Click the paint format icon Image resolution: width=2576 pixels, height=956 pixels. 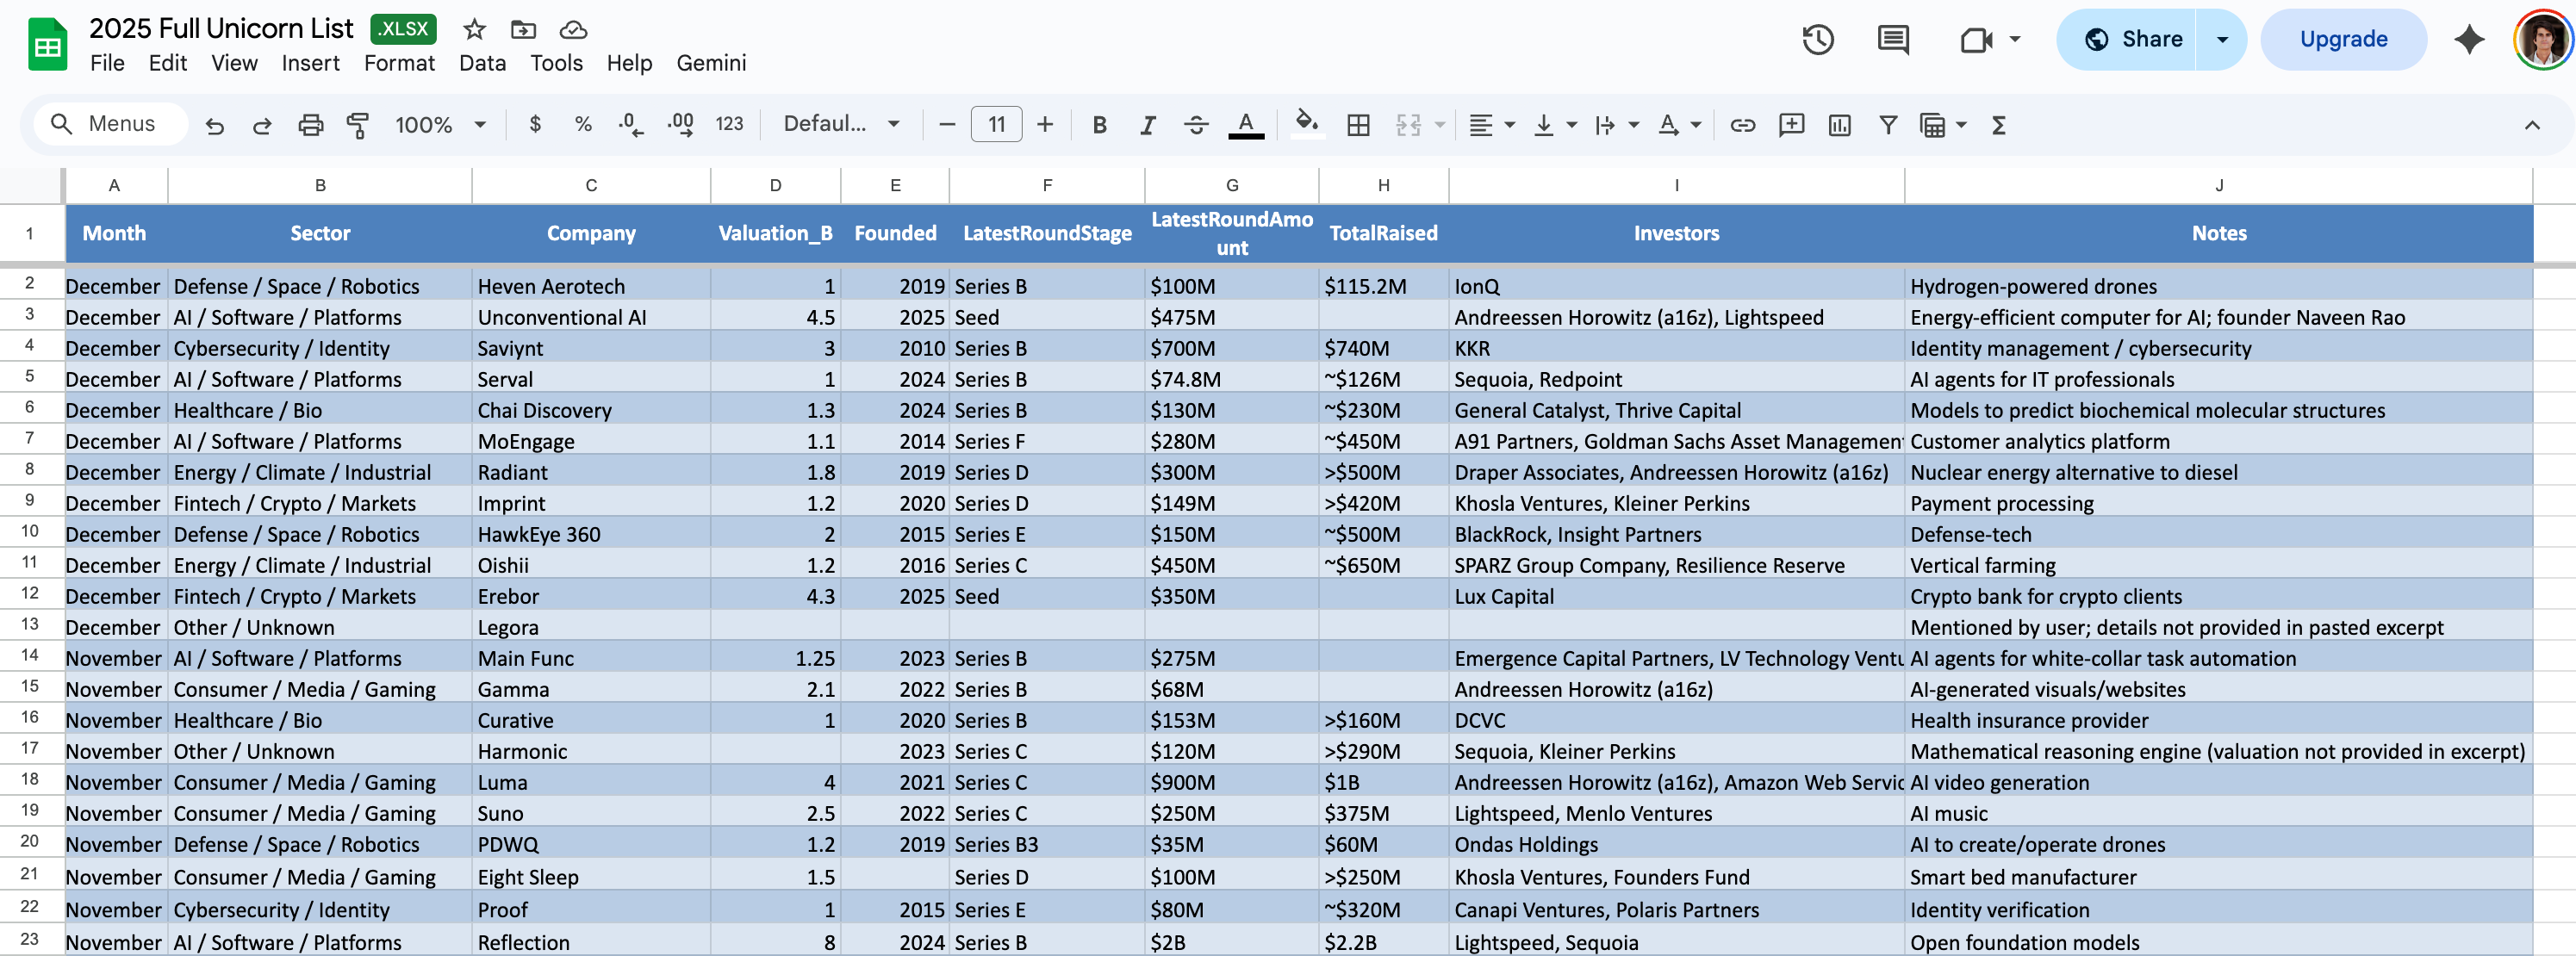click(357, 125)
